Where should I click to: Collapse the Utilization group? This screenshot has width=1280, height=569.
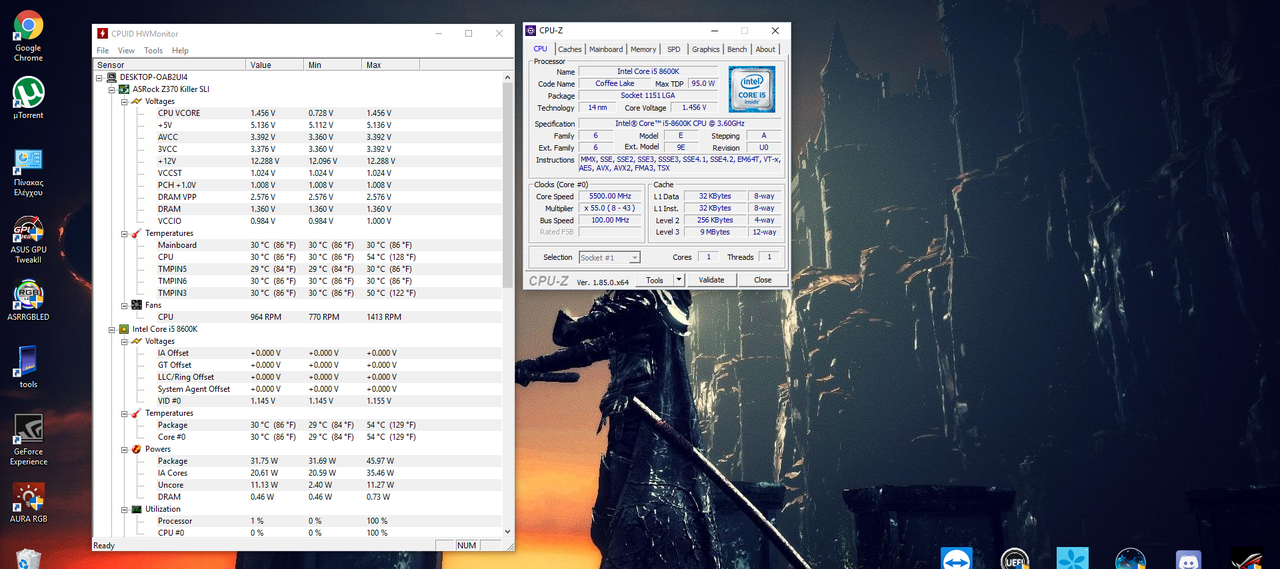click(124, 509)
